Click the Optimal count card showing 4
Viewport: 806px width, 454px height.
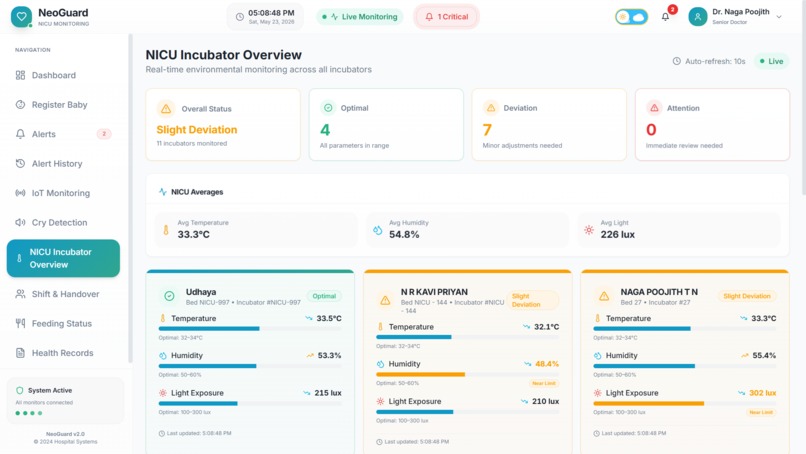pos(386,124)
